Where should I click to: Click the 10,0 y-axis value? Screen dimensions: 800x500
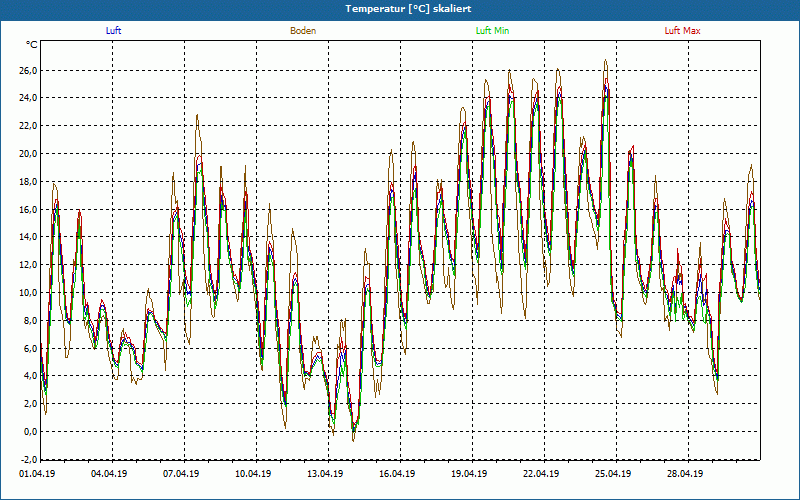pos(28,292)
